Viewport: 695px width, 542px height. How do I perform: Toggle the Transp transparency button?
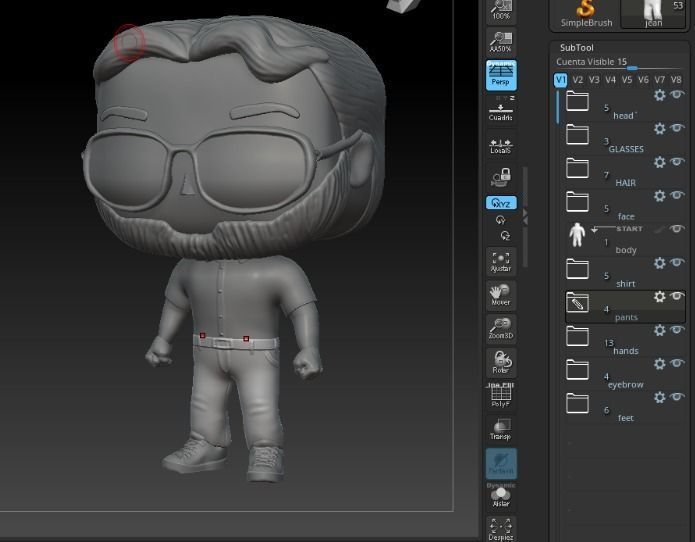click(x=501, y=429)
